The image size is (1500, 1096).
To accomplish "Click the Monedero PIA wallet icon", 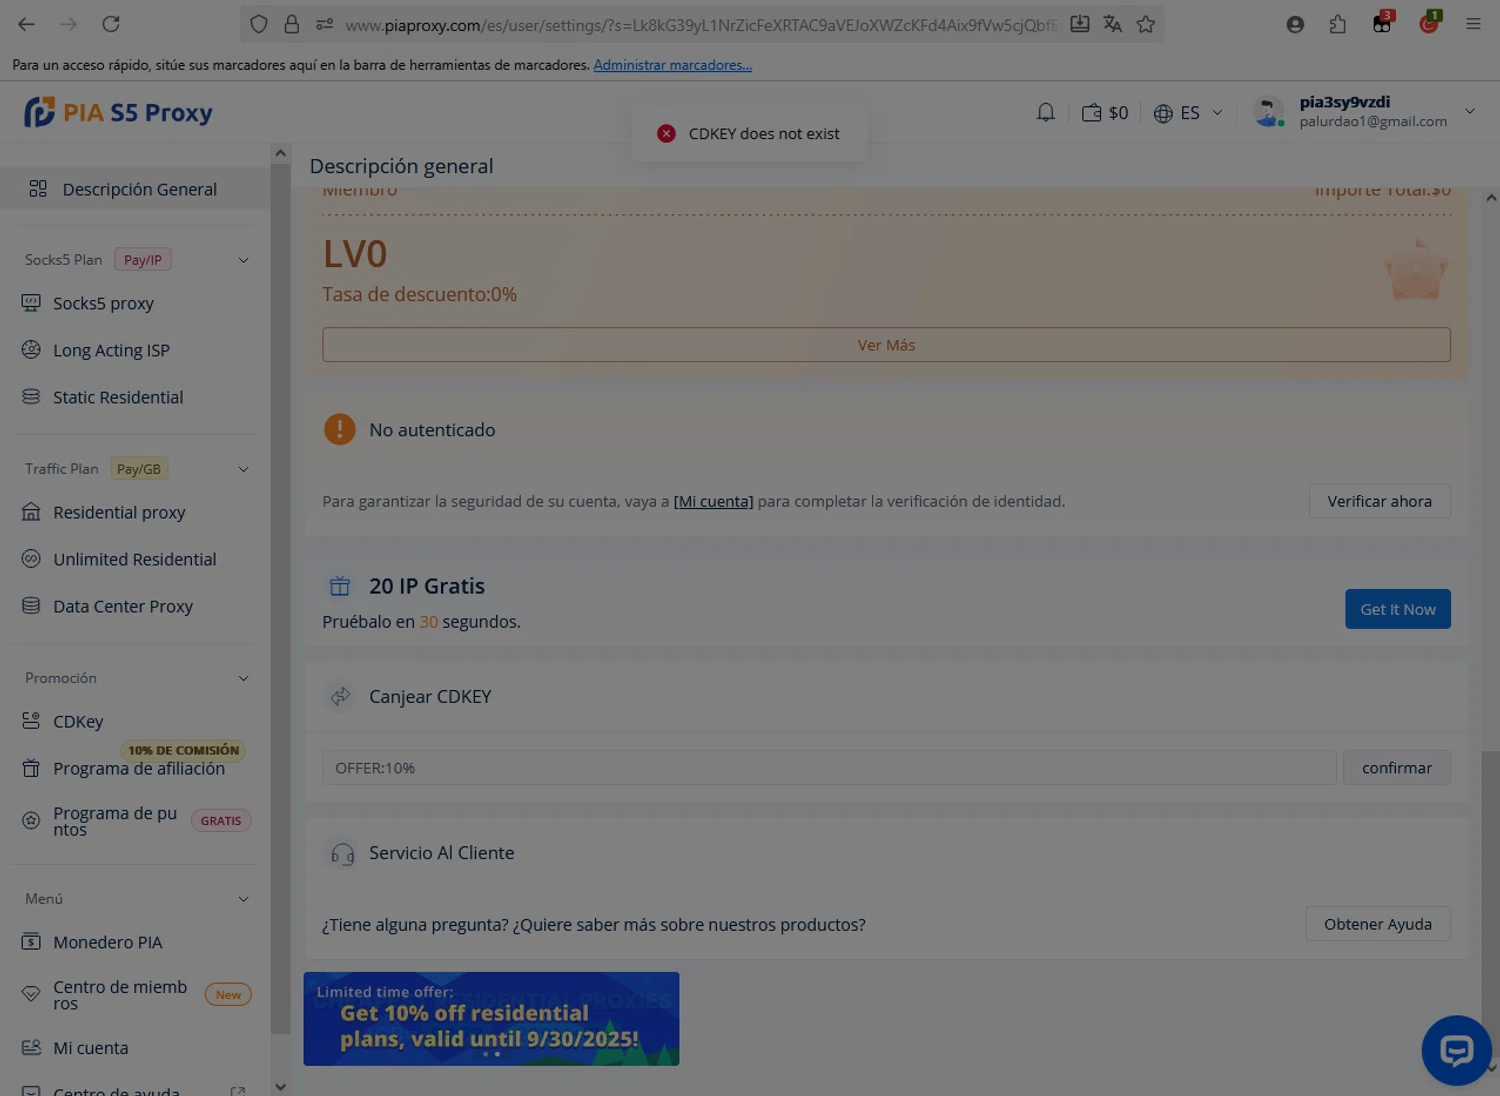I will [31, 942].
